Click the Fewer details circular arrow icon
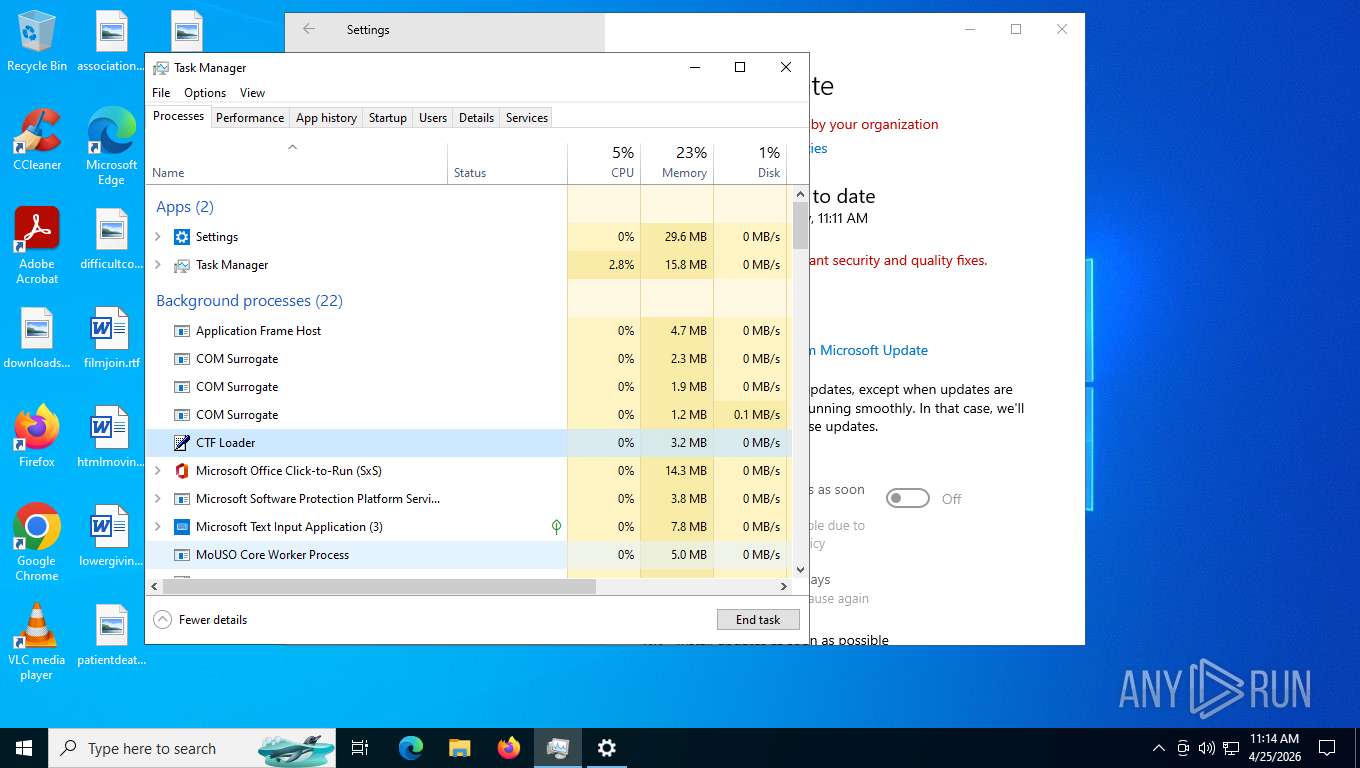 point(162,620)
